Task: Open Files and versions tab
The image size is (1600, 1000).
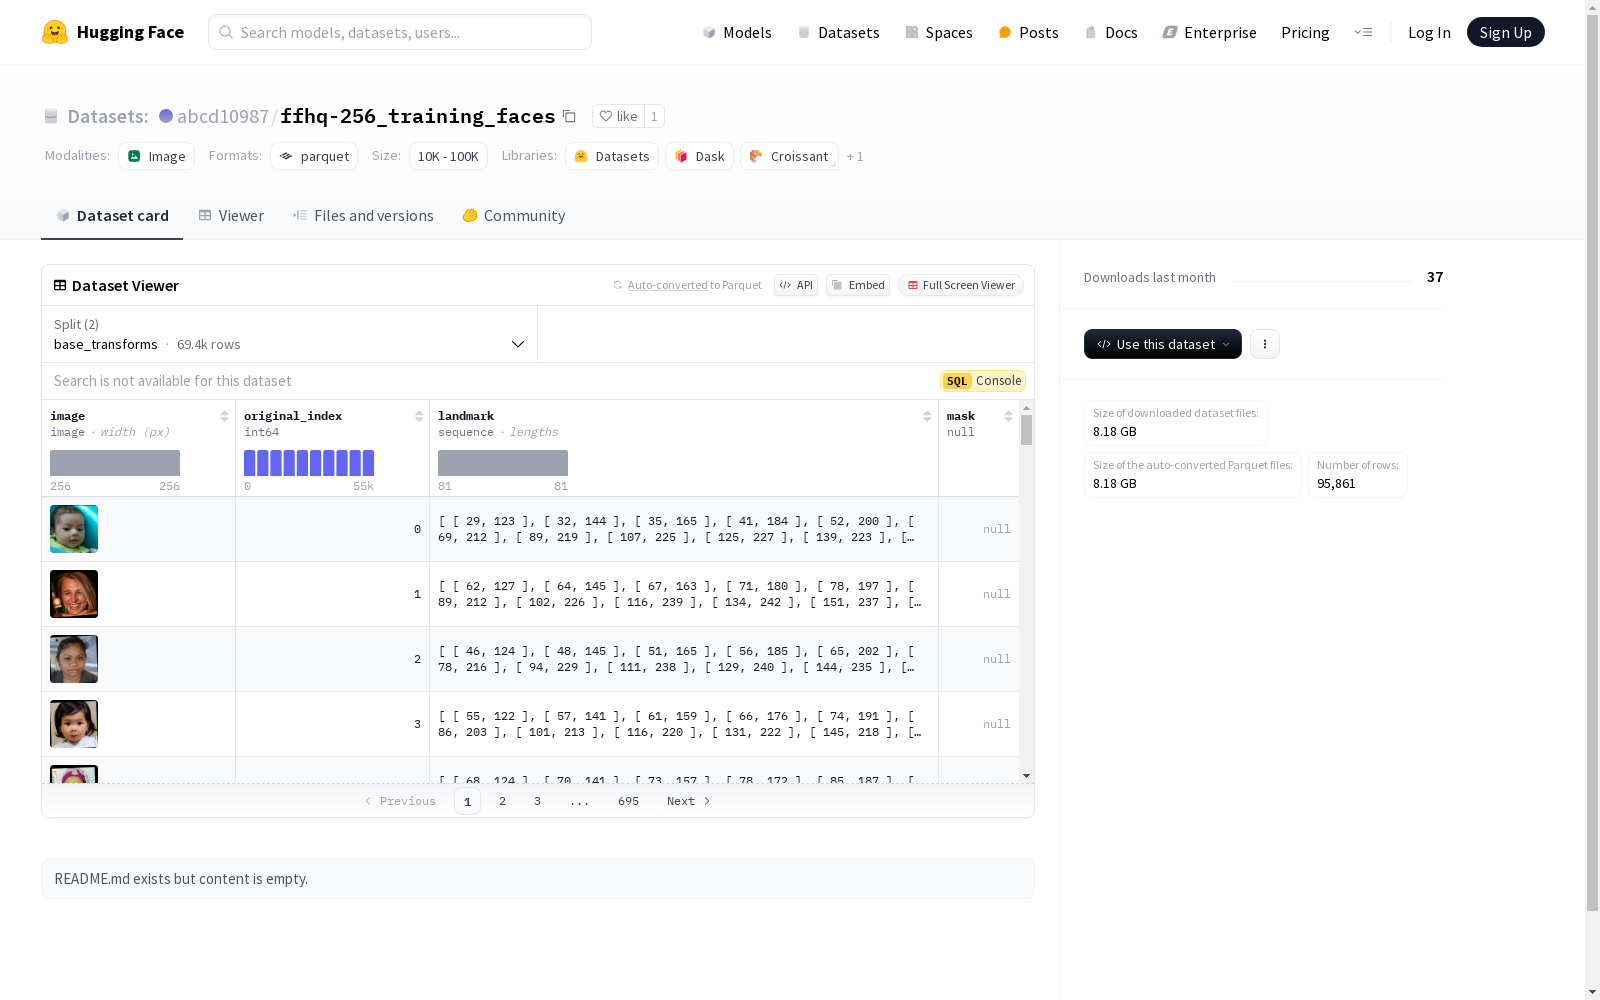Action: click(363, 215)
